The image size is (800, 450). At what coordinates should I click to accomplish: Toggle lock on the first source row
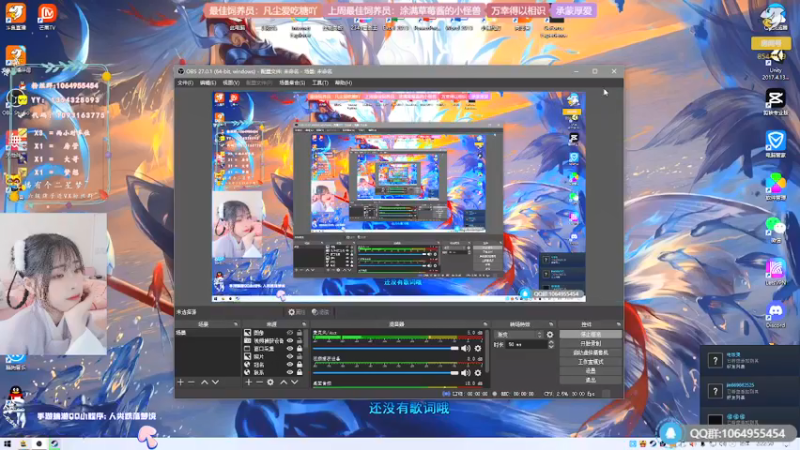(299, 333)
